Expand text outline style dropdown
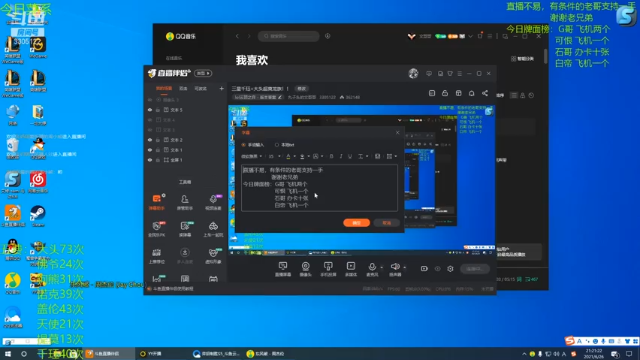 pos(322,156)
